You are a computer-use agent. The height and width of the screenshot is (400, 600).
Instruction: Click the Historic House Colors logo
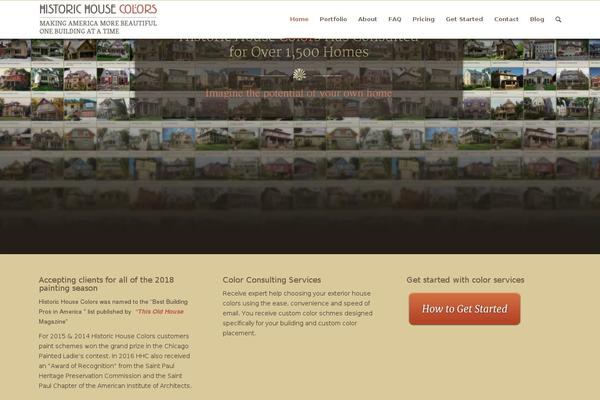tap(98, 10)
